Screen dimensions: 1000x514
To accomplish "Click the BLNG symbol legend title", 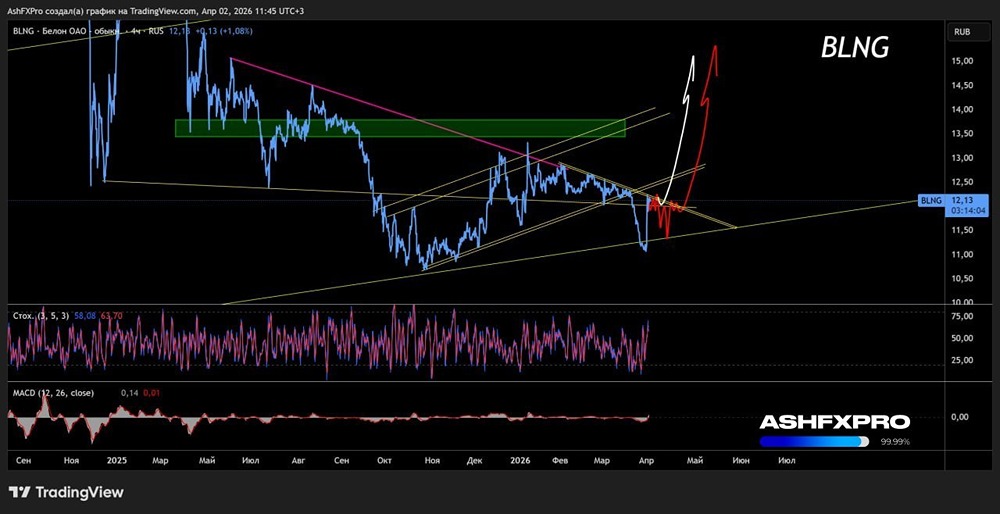I will pos(87,31).
